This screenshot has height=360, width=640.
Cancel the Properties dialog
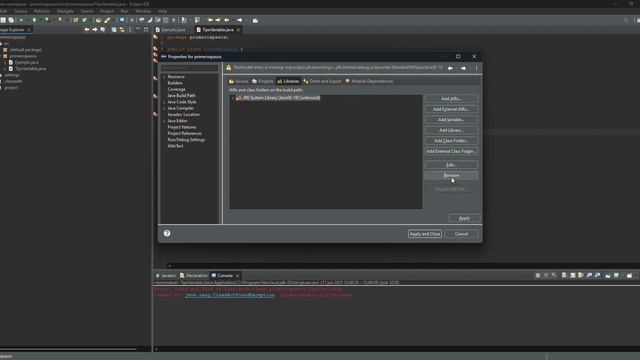tap(461, 234)
